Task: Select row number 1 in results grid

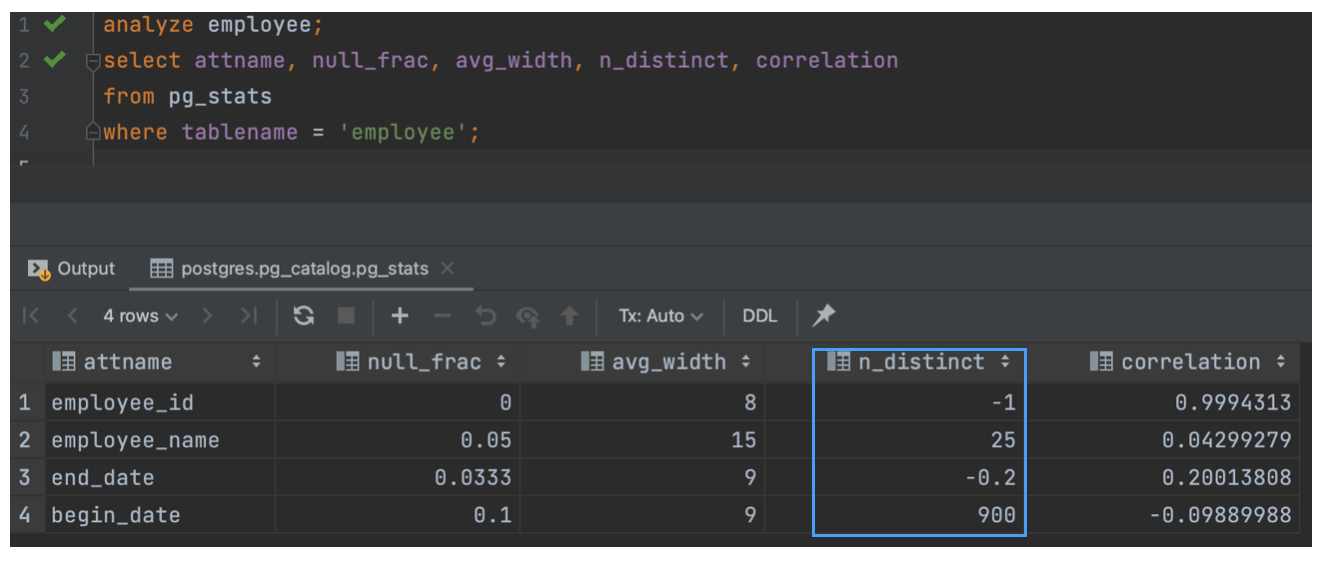Action: pos(25,402)
